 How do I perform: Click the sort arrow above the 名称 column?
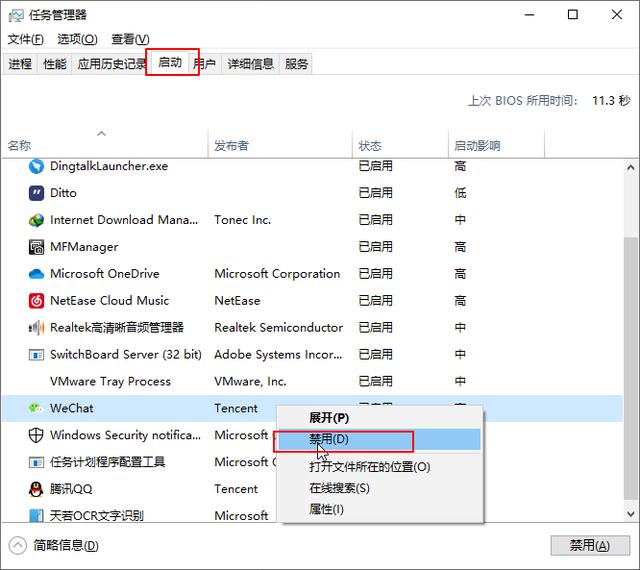pos(101,134)
